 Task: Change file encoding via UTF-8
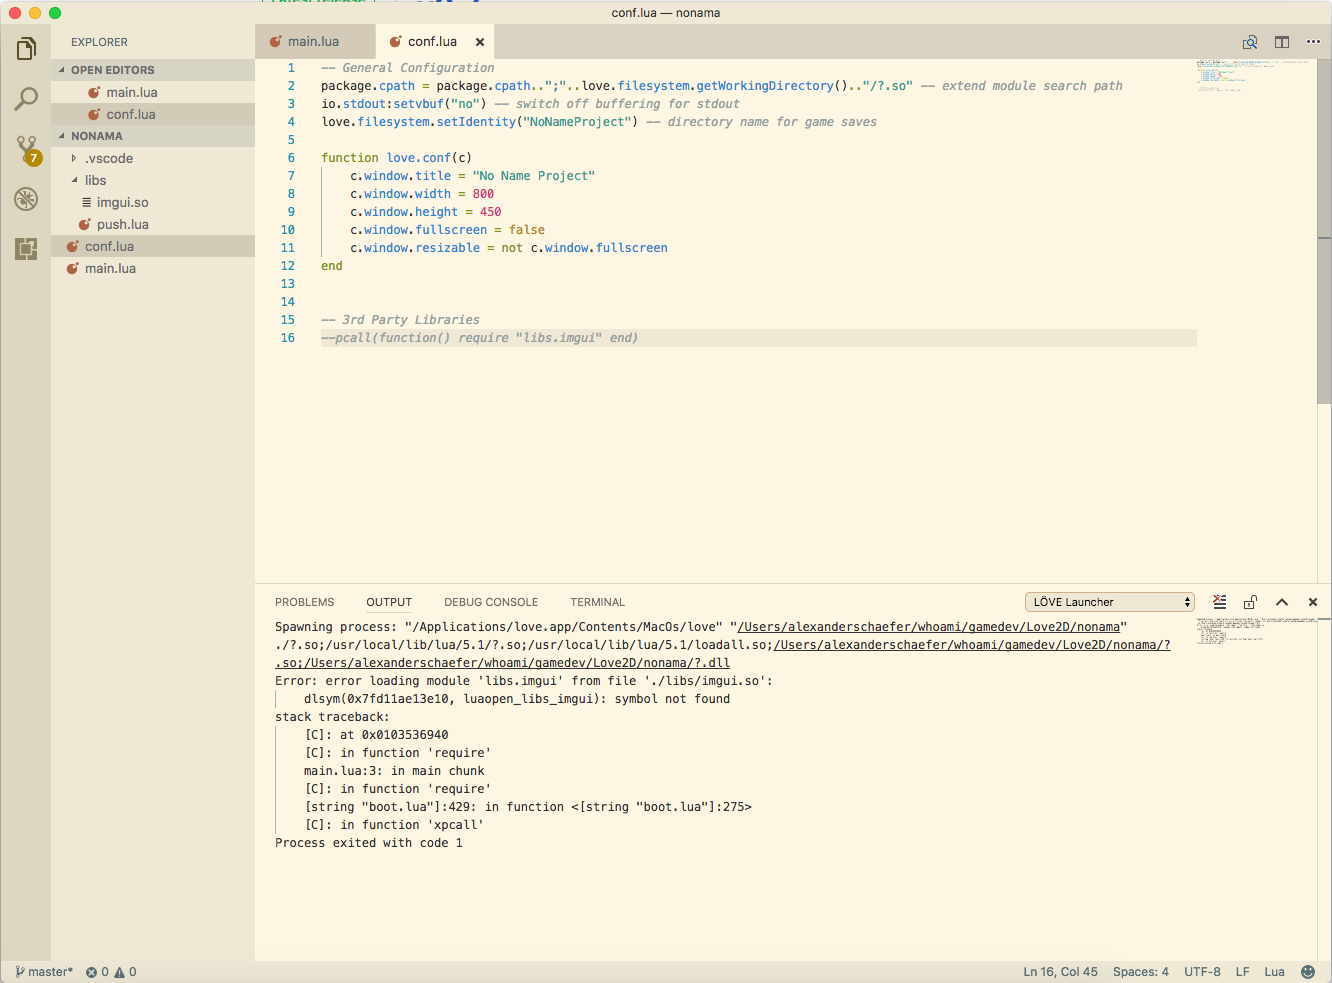tap(1202, 972)
